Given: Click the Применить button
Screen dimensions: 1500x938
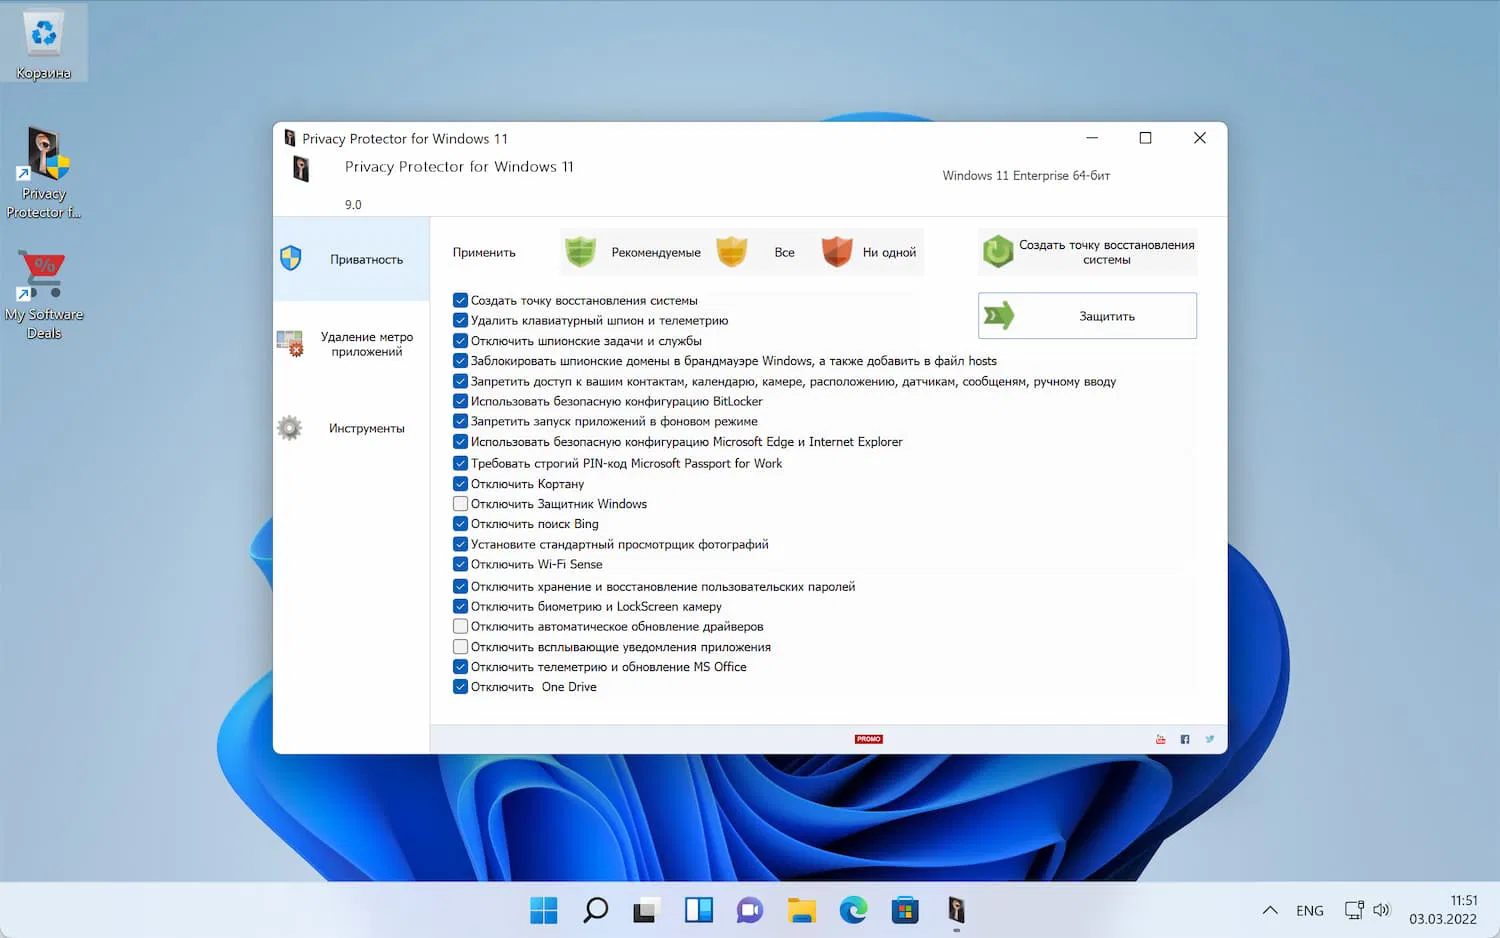Looking at the screenshot, I should (x=484, y=252).
